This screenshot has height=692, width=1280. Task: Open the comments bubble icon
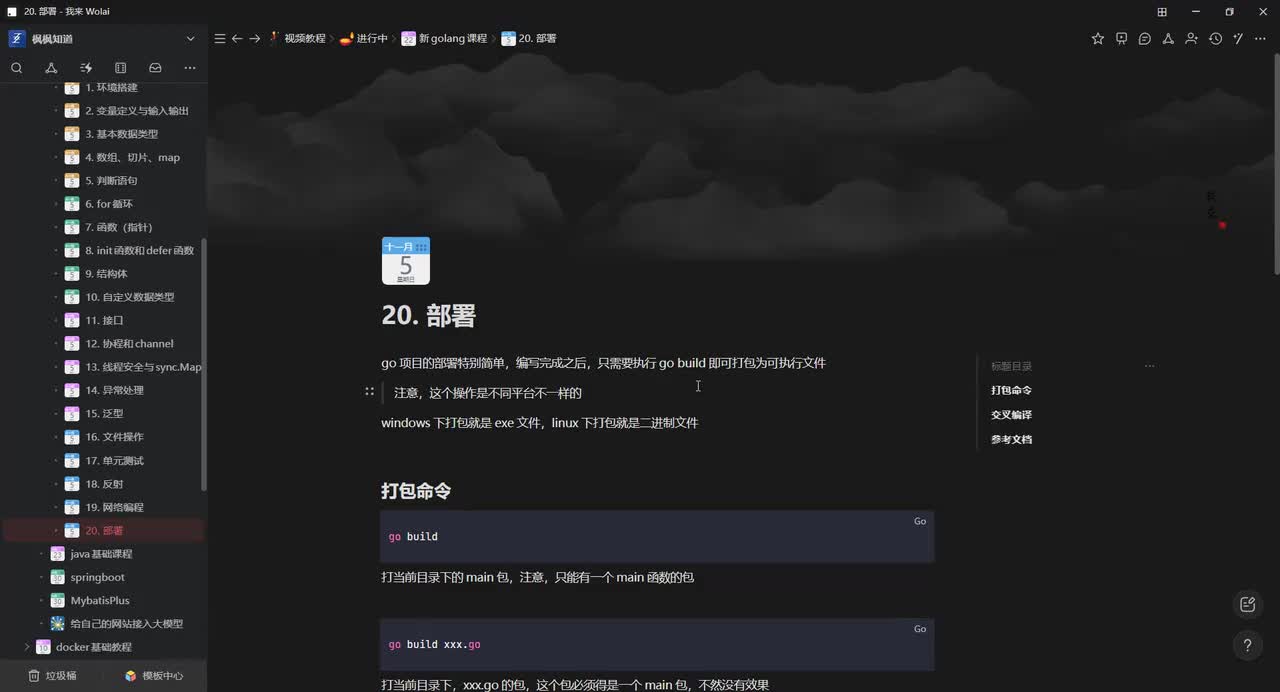(x=1145, y=38)
